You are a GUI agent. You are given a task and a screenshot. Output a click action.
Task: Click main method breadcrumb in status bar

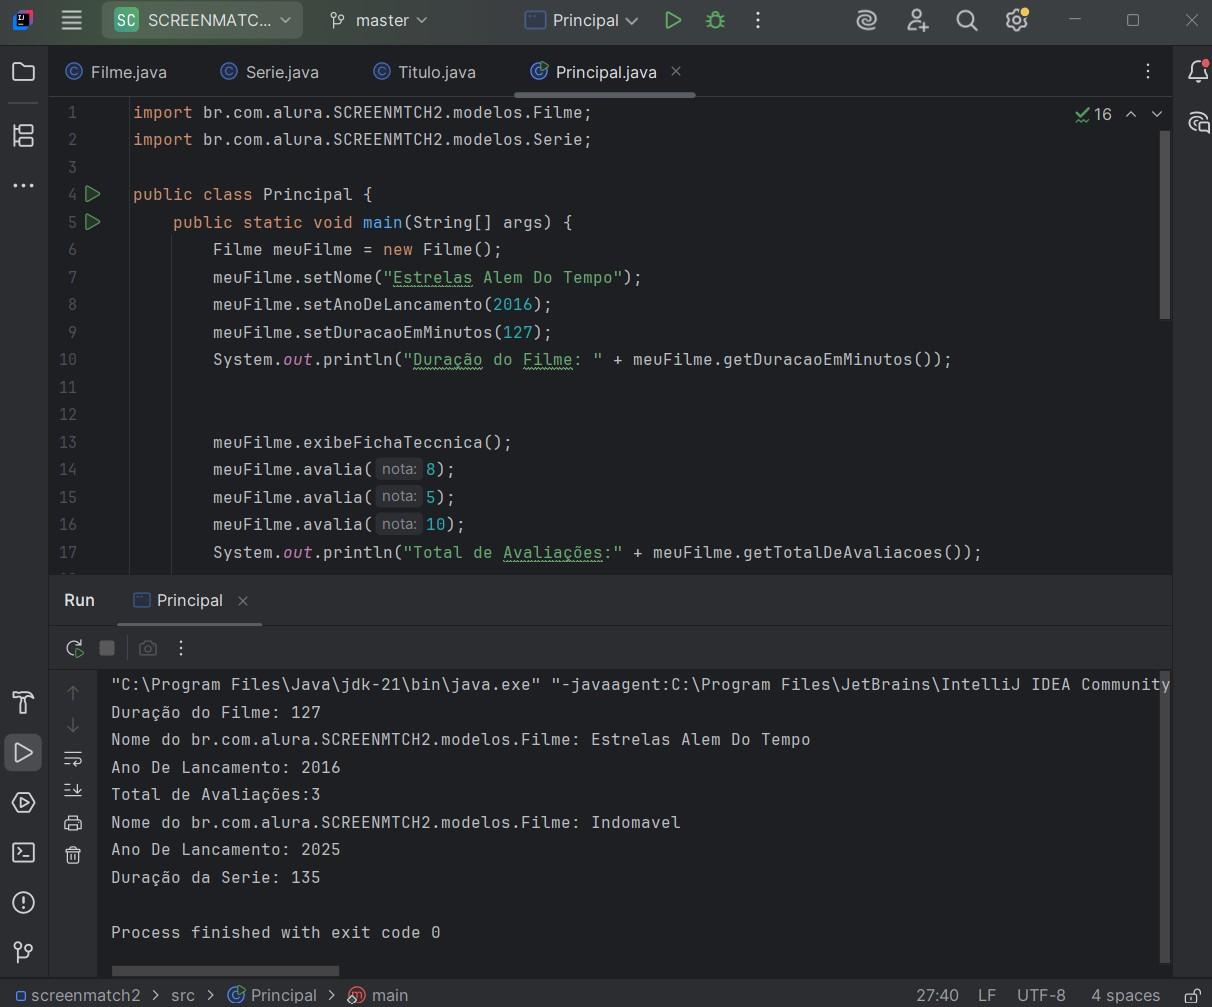point(378,995)
